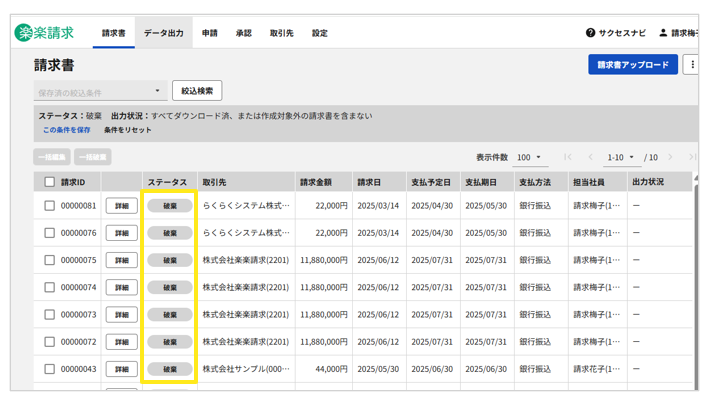Open サクセスナビ help icon
Image resolution: width=713 pixels, height=404 pixels.
coord(590,33)
